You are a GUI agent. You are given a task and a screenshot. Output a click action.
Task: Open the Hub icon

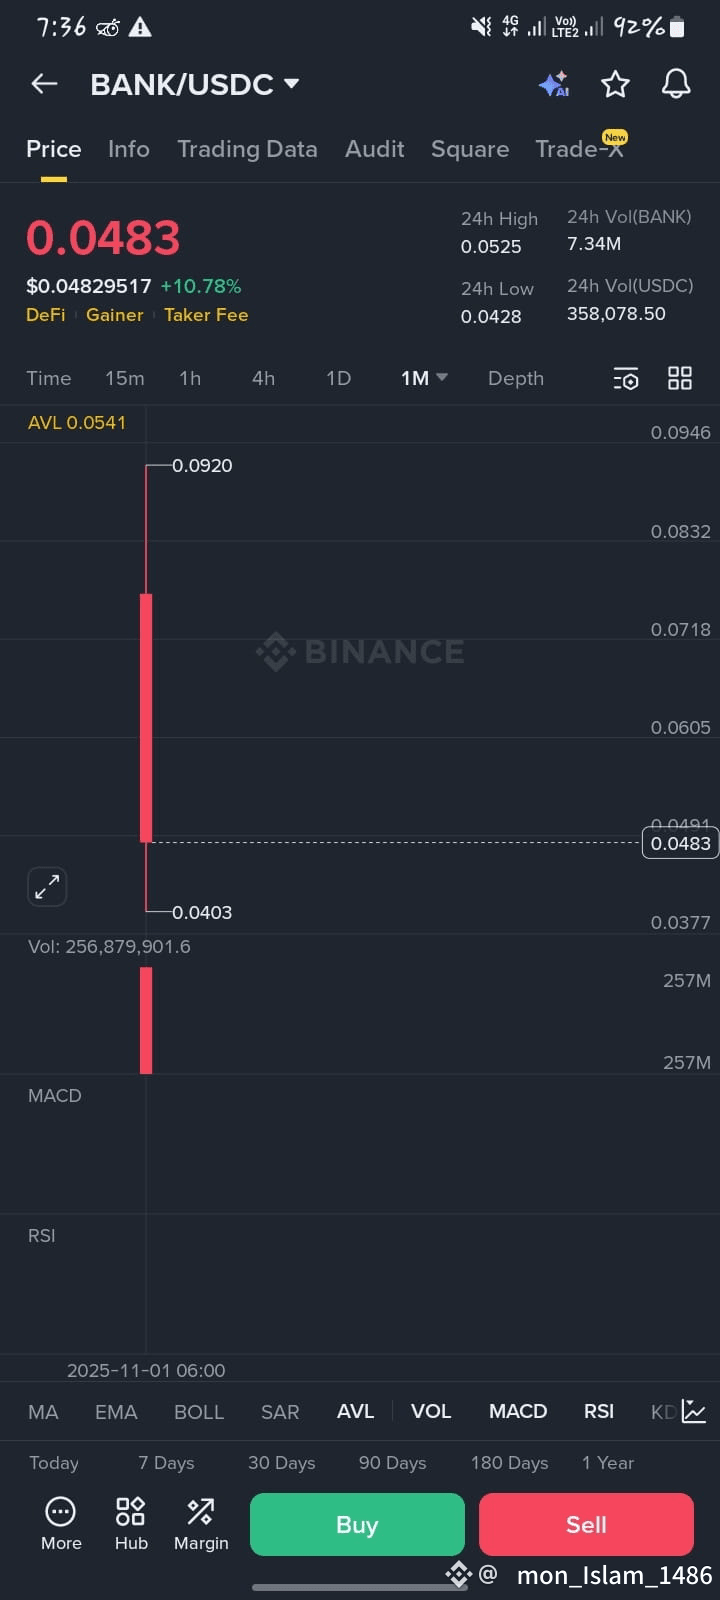[x=131, y=1524]
